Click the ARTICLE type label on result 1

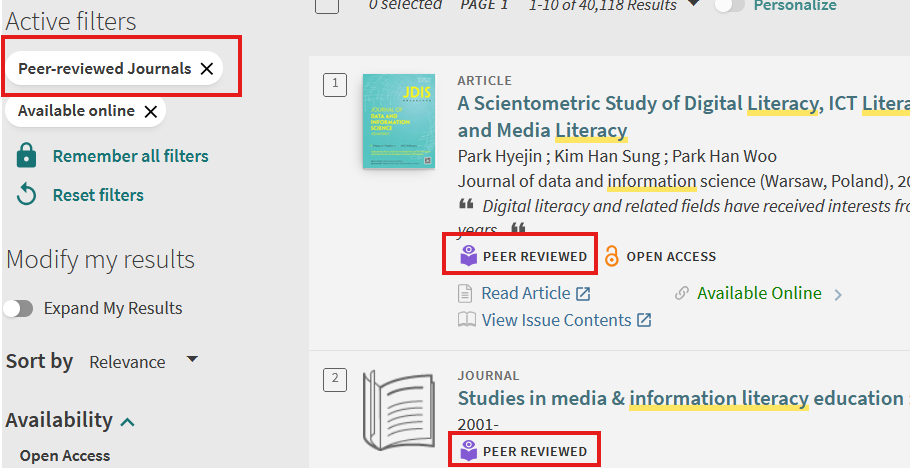click(x=485, y=81)
